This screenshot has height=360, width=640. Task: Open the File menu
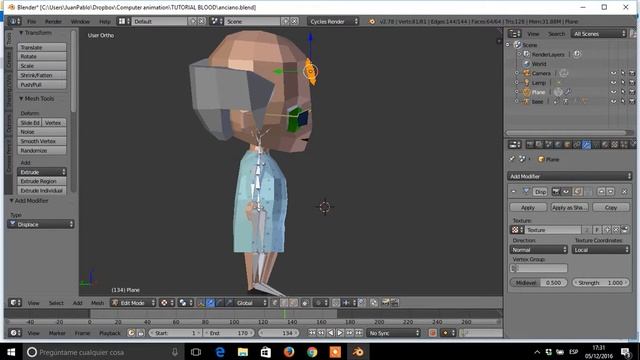(32, 21)
